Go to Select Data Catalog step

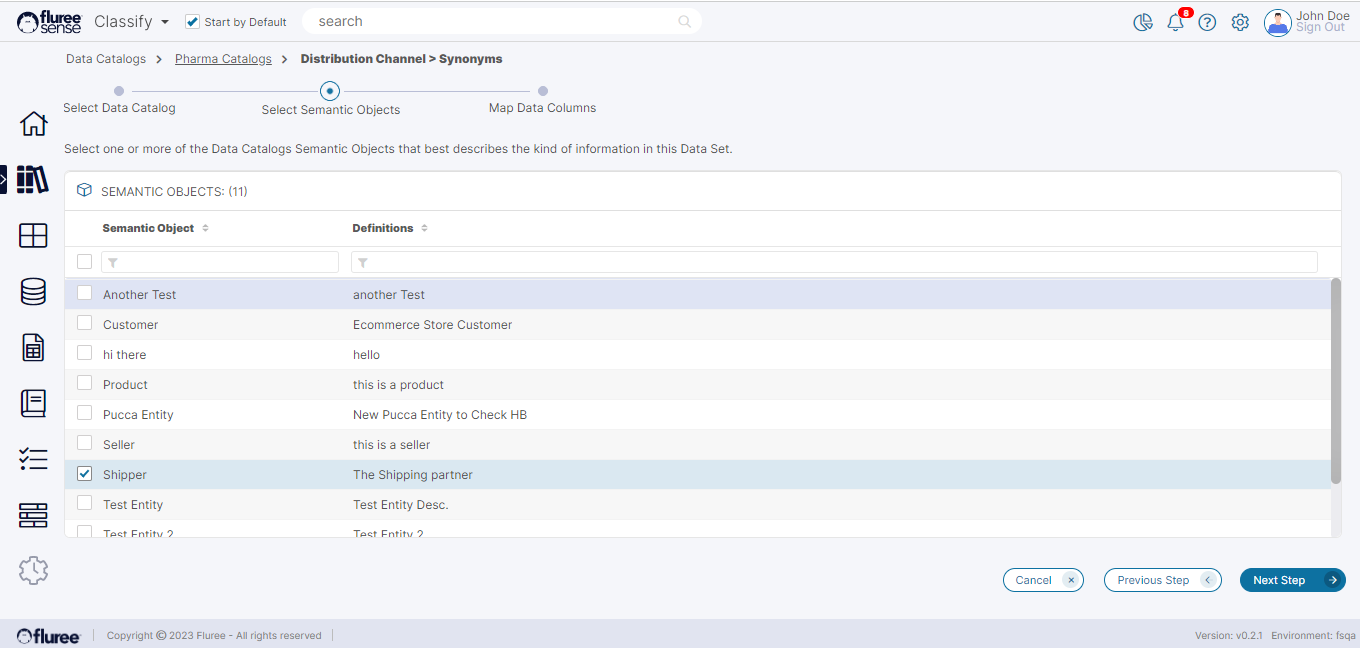click(x=119, y=91)
